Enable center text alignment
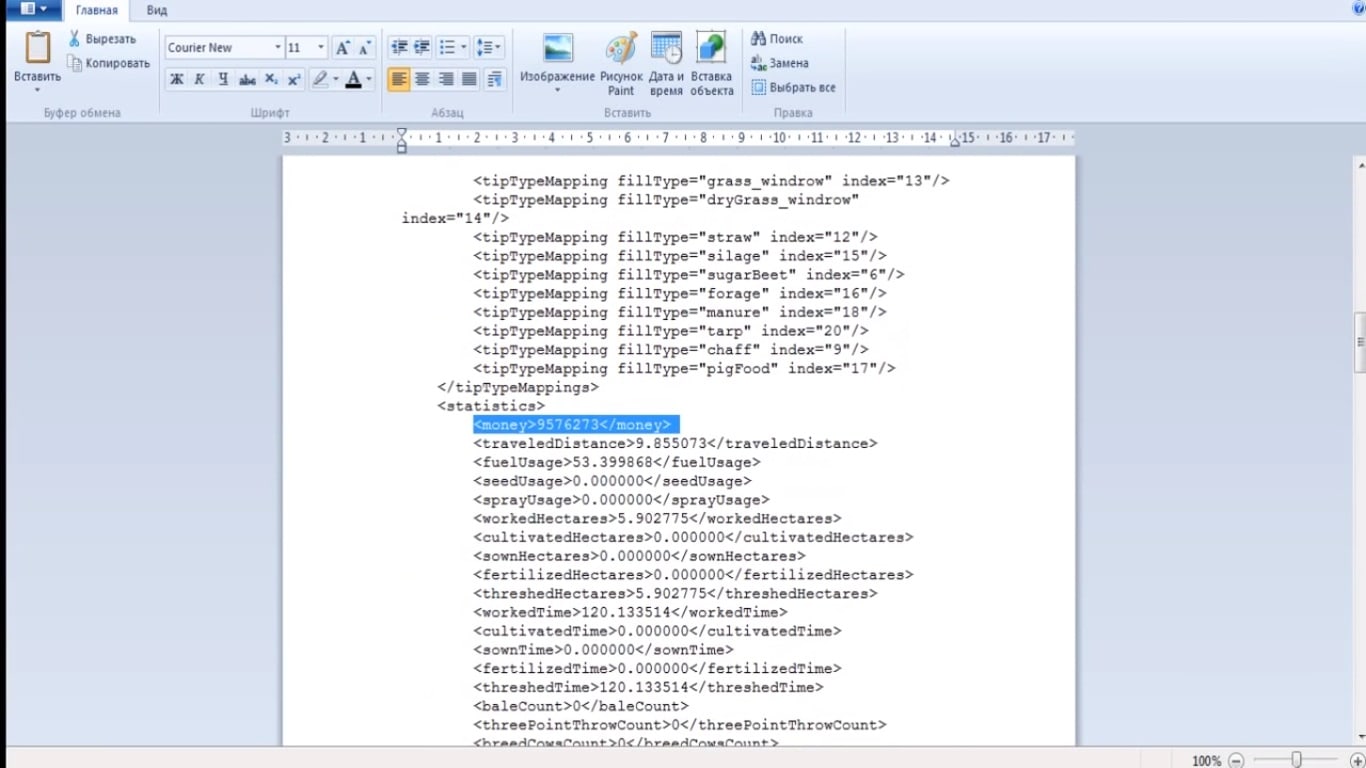This screenshot has height=768, width=1366. [x=422, y=79]
